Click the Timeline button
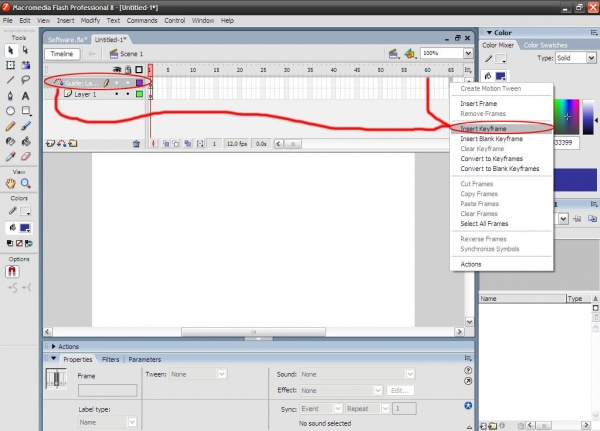 [x=62, y=54]
